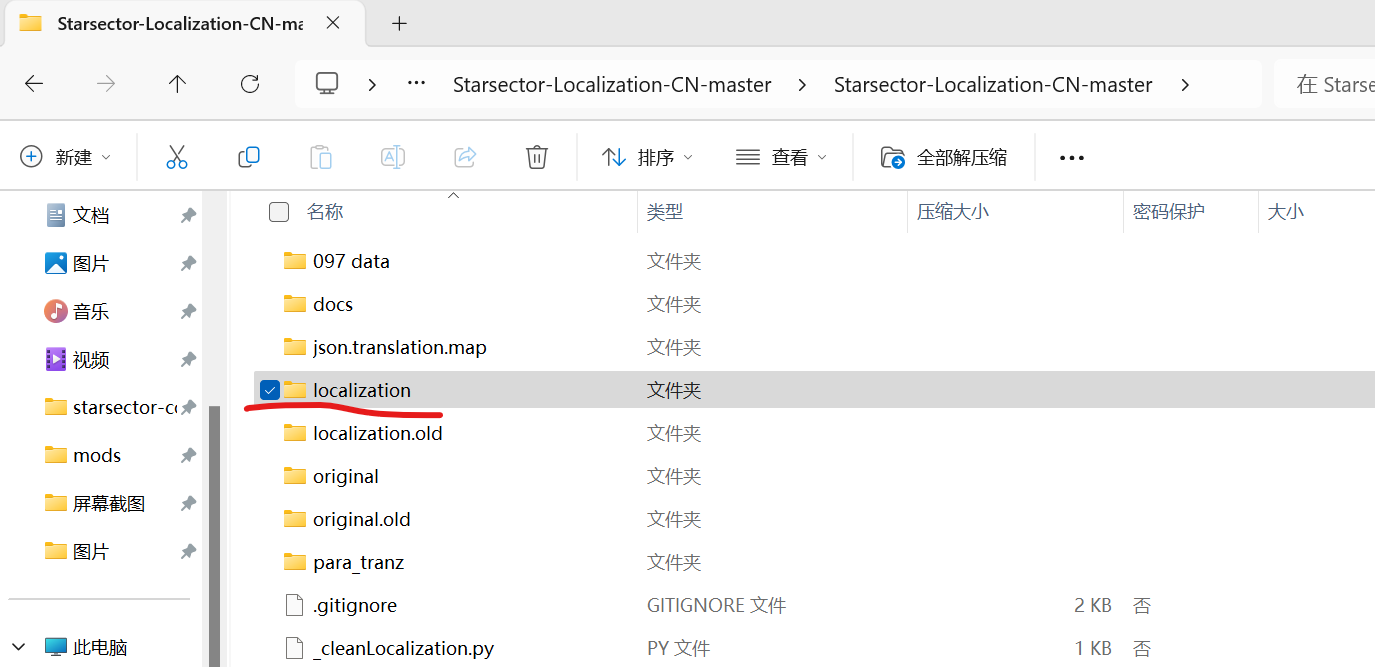1375x667 pixels.
Task: Uncheck the localization folder checkbox
Action: 270,390
